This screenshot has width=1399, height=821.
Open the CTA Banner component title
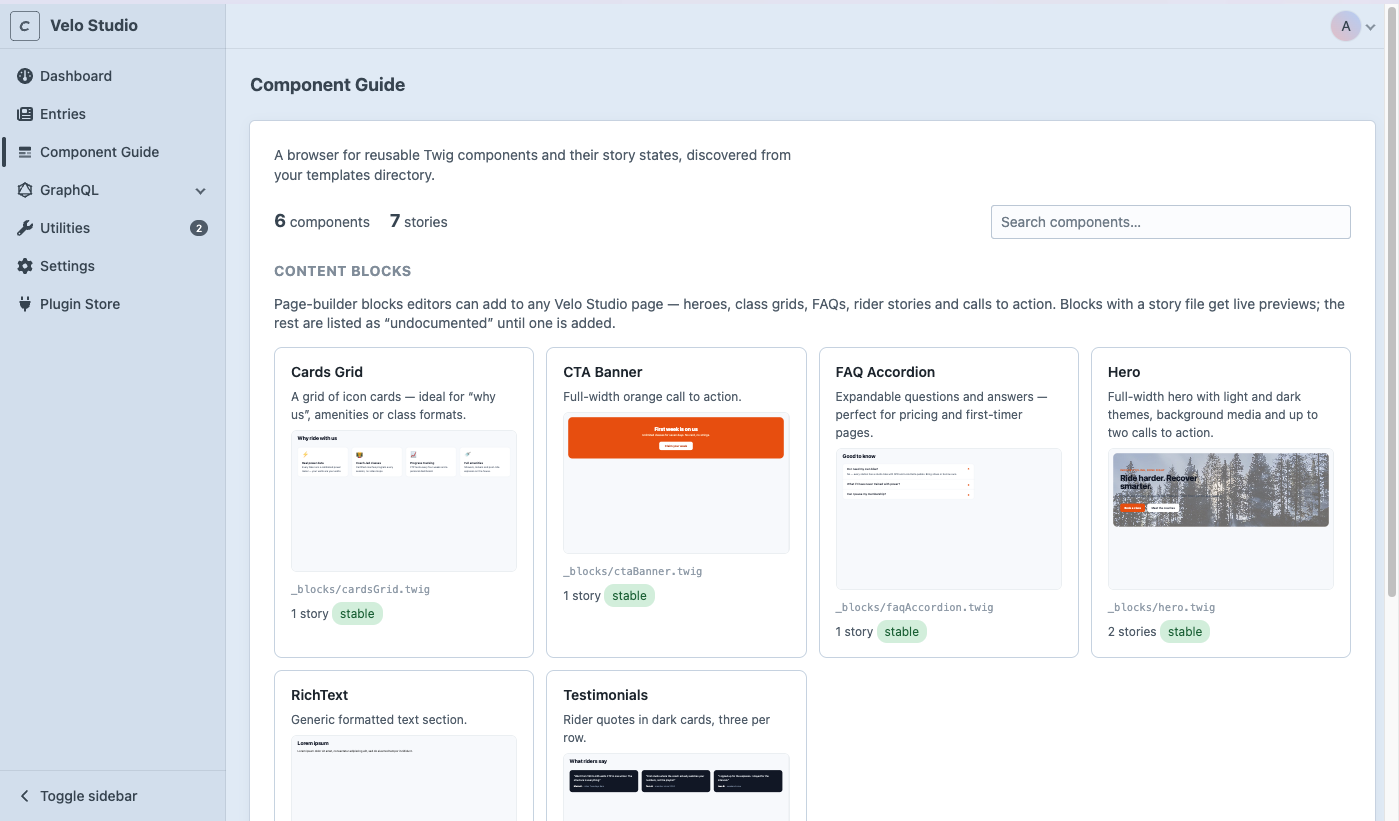(603, 372)
